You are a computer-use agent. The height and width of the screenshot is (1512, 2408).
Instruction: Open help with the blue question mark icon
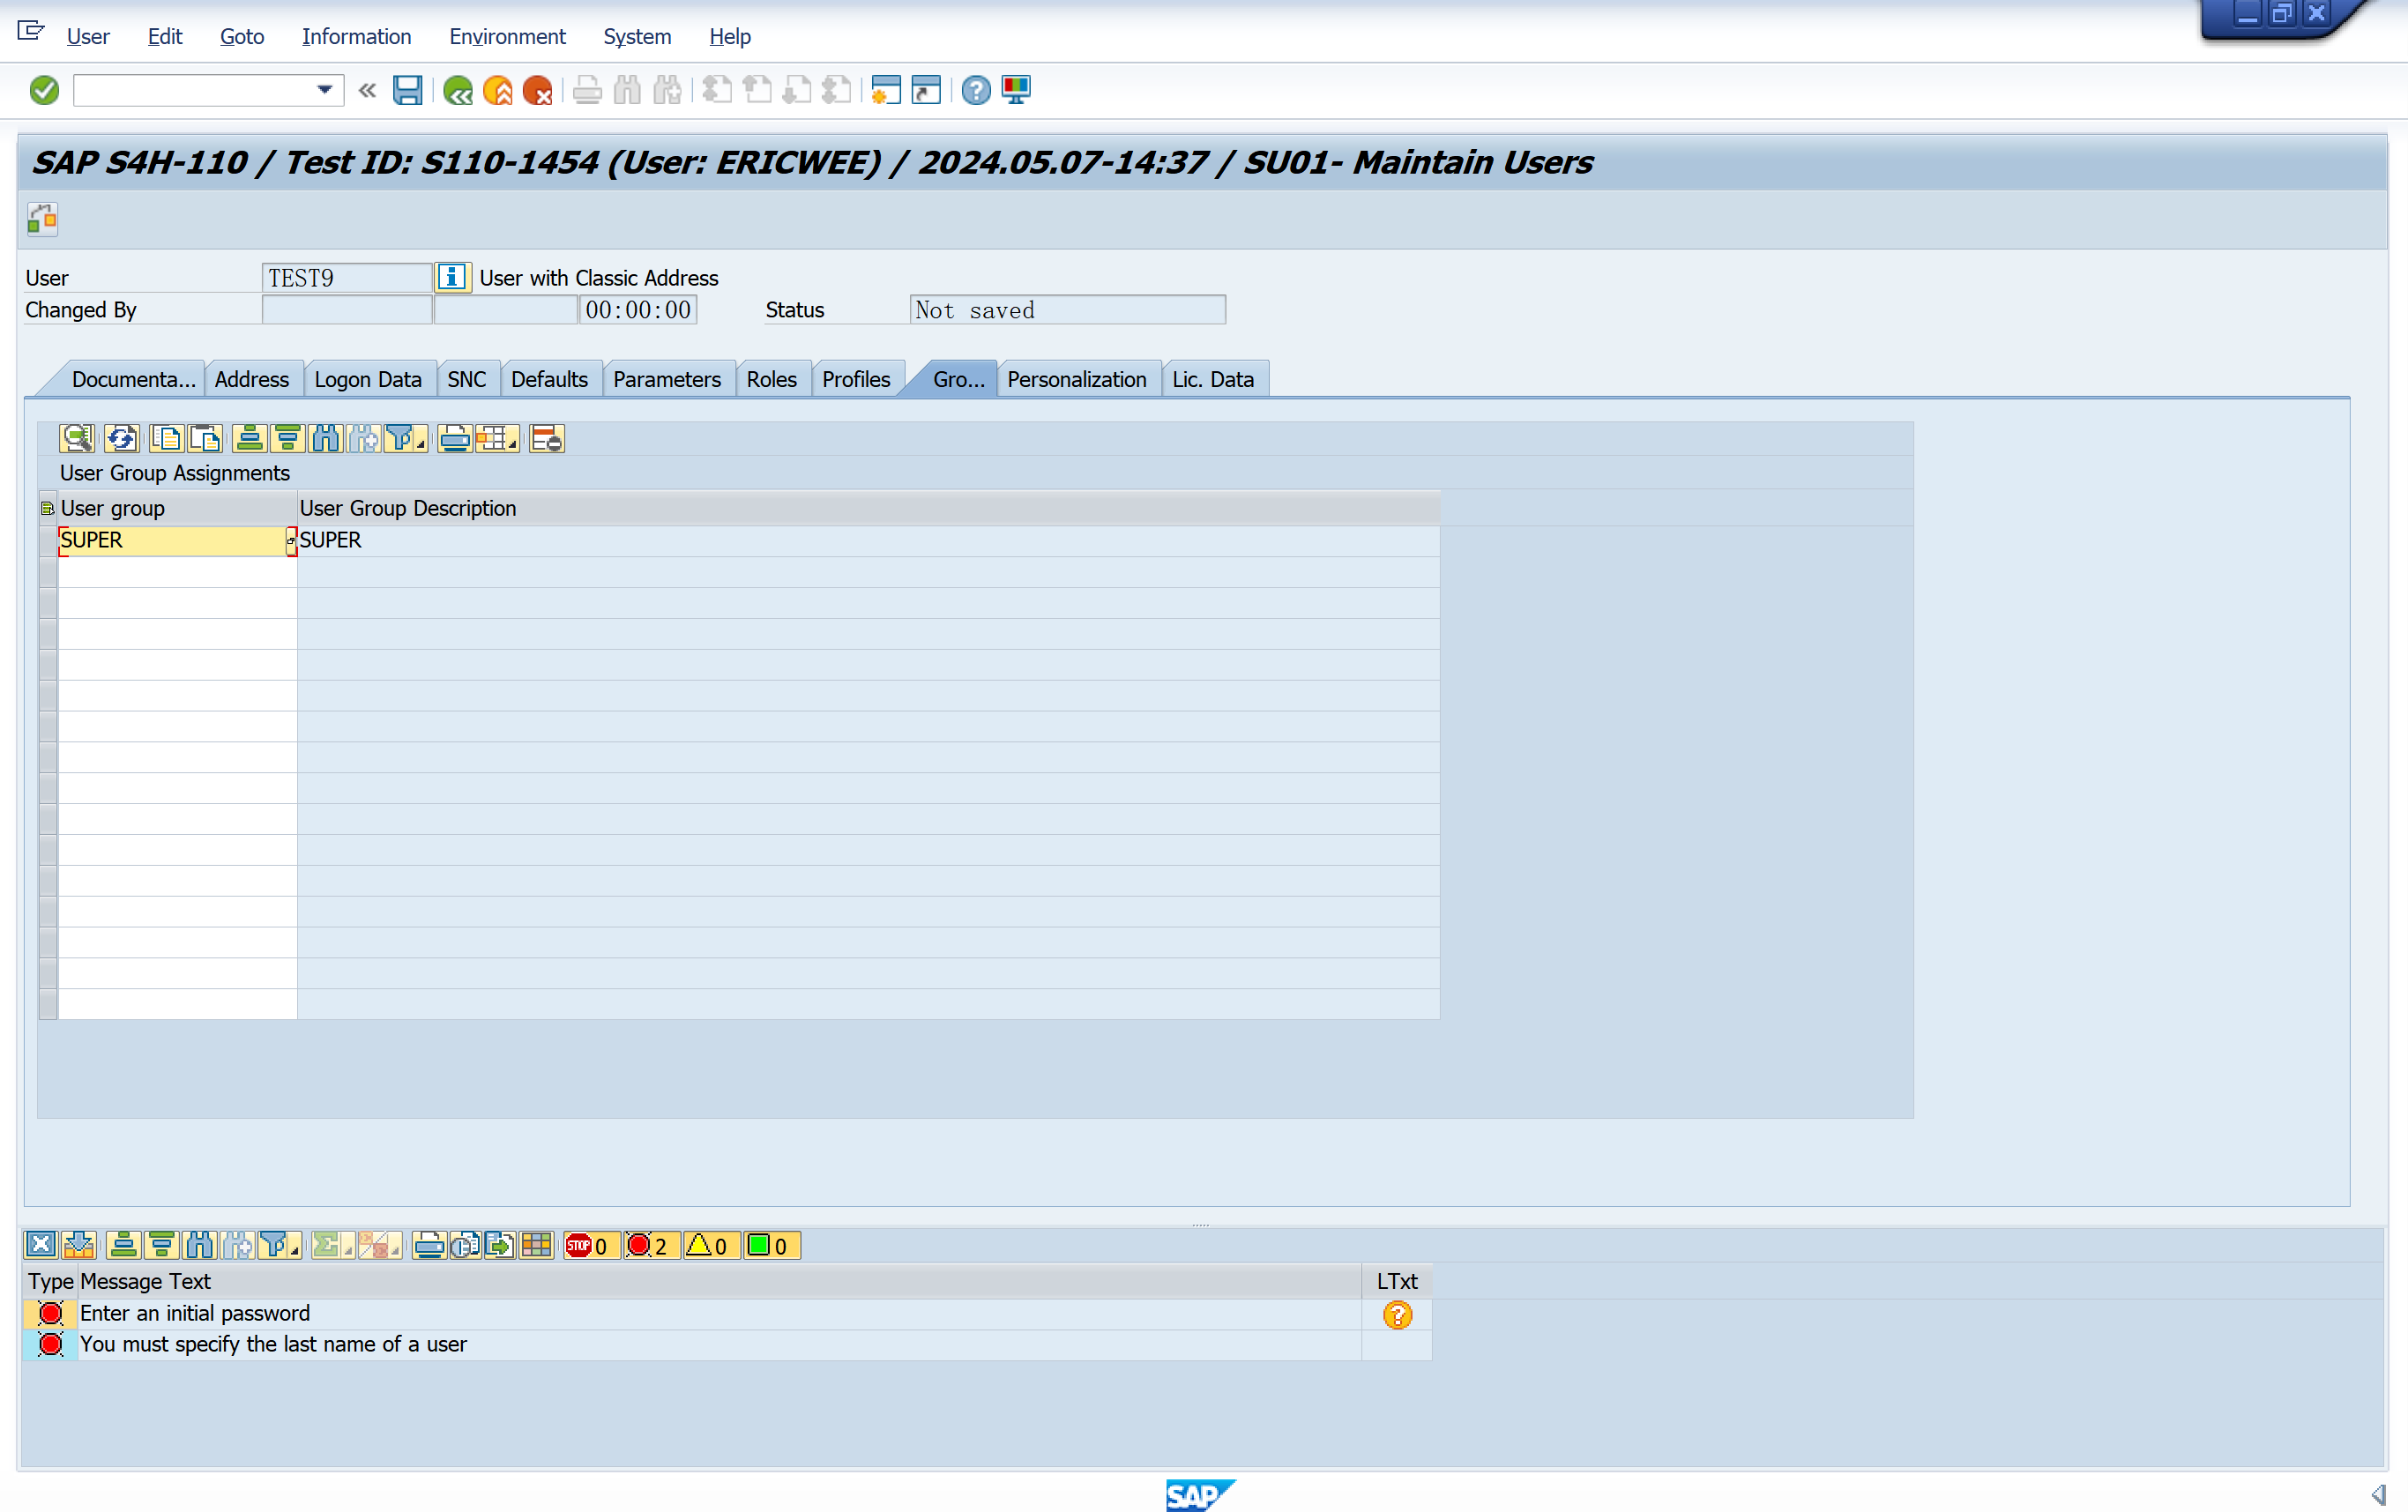pyautogui.click(x=975, y=91)
